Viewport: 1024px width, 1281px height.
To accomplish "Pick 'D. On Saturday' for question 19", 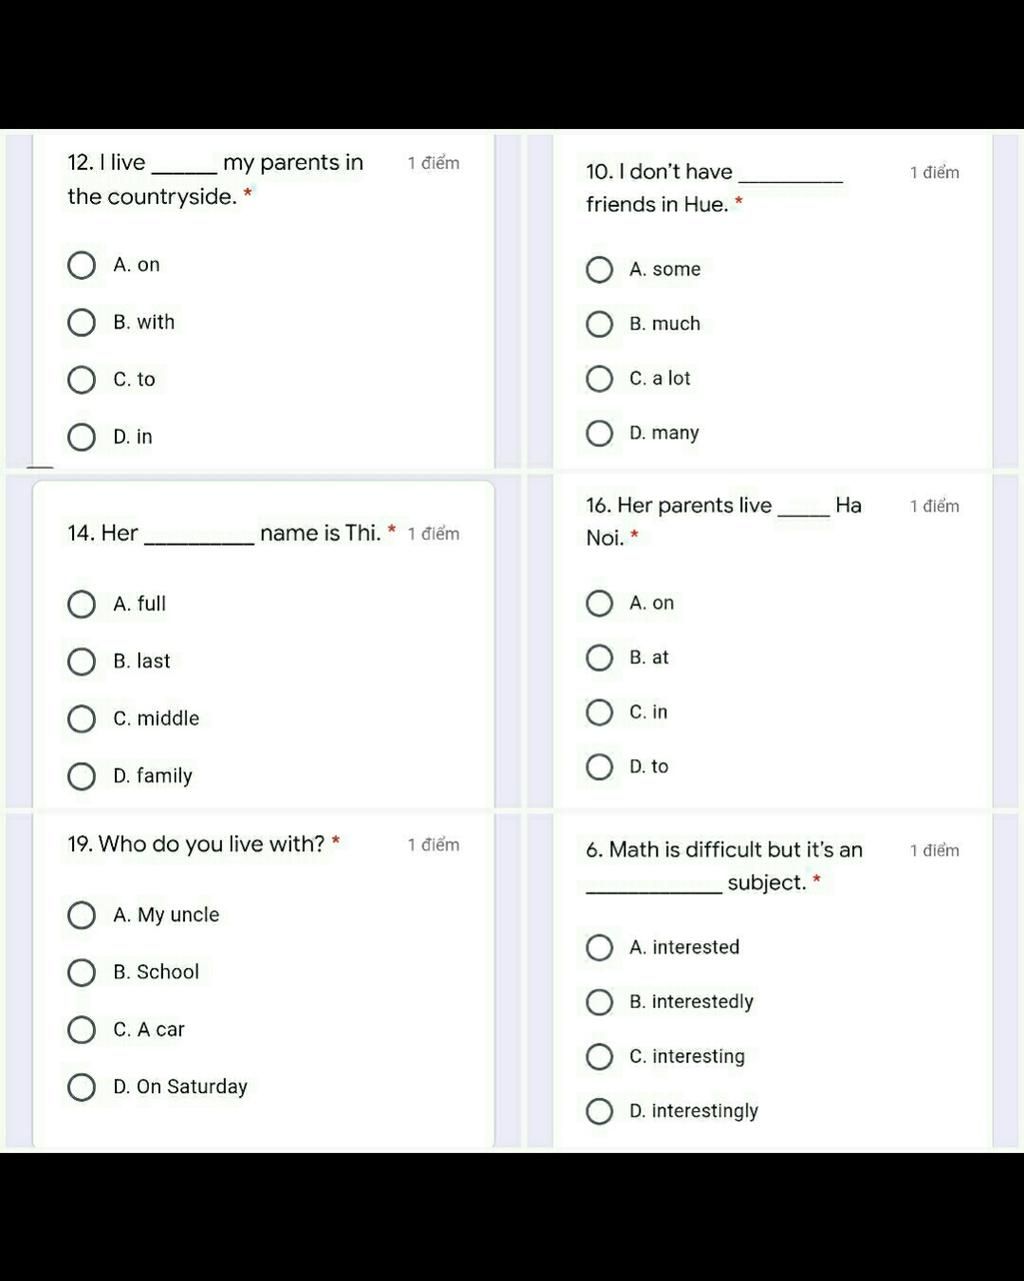I will tap(81, 1087).
